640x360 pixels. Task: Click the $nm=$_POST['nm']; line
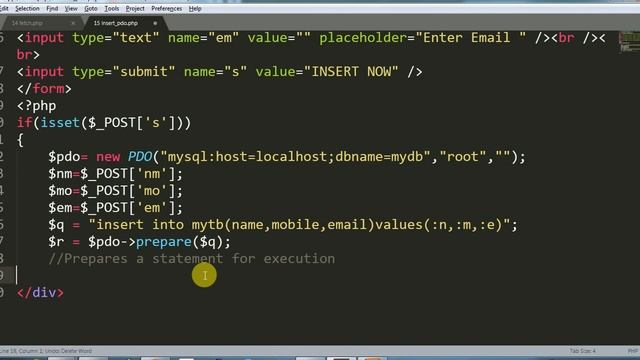(116, 174)
